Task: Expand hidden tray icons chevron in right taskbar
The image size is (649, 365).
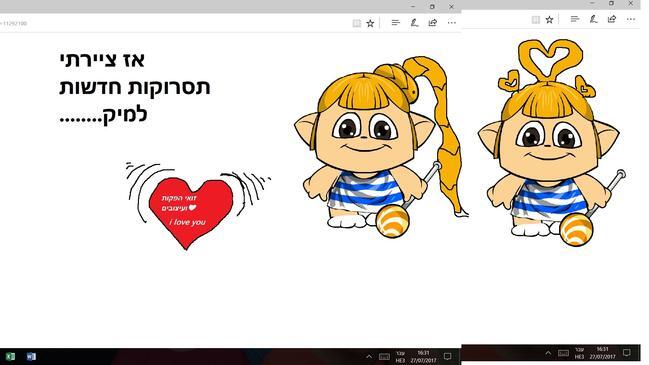Action: tap(548, 353)
